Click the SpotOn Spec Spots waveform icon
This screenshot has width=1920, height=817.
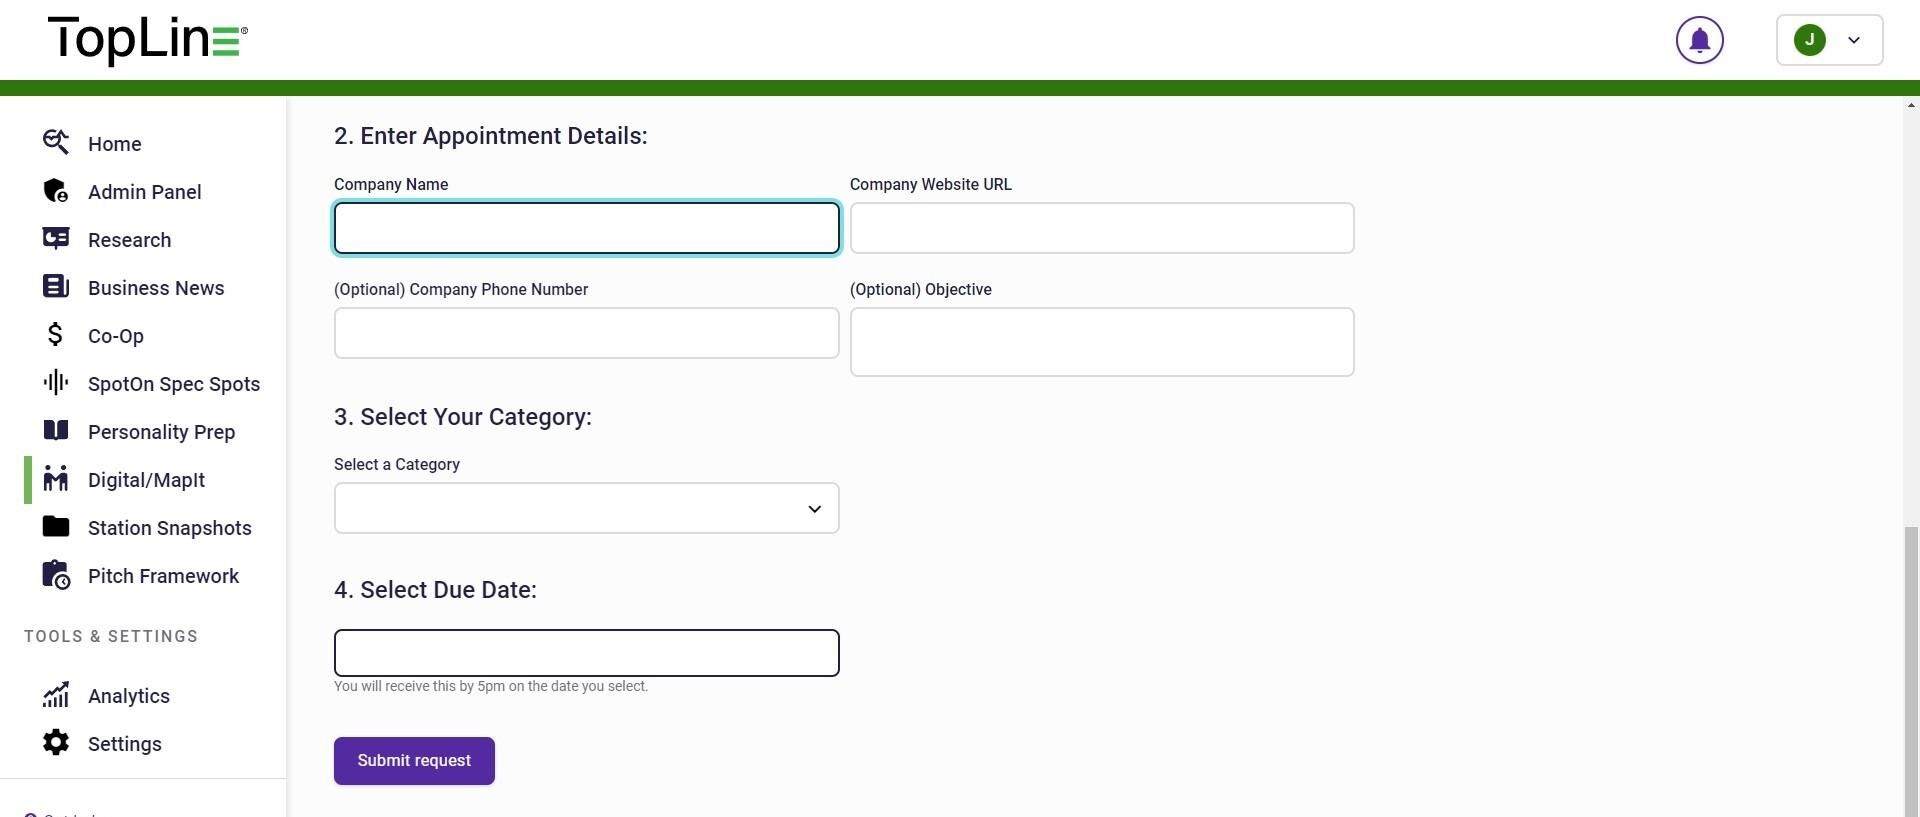click(x=56, y=383)
